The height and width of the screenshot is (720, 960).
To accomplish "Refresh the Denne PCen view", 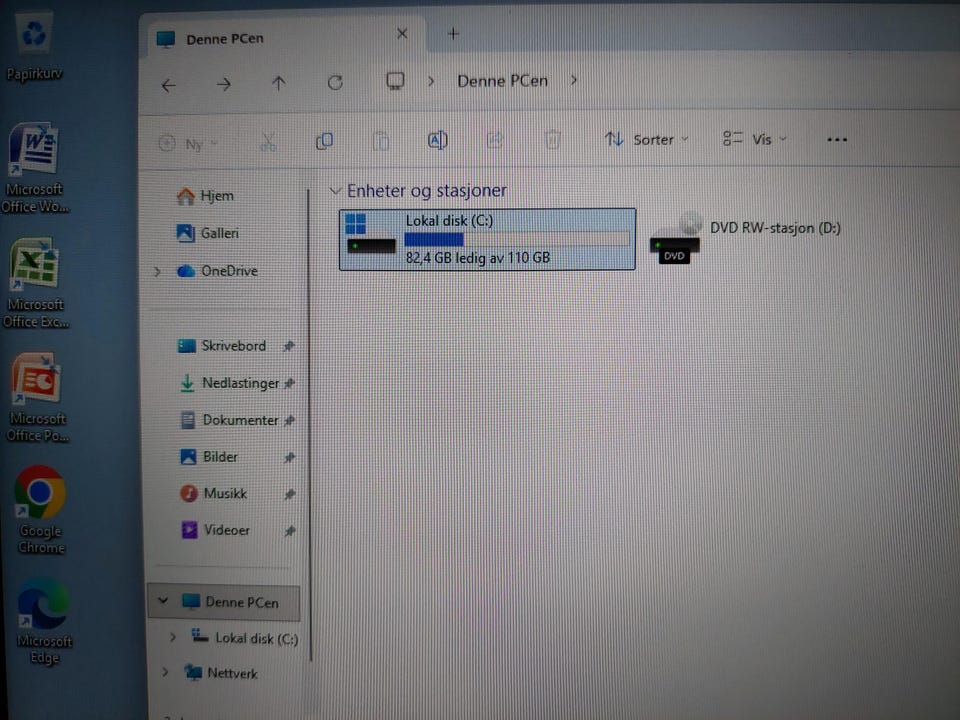I will pyautogui.click(x=335, y=82).
